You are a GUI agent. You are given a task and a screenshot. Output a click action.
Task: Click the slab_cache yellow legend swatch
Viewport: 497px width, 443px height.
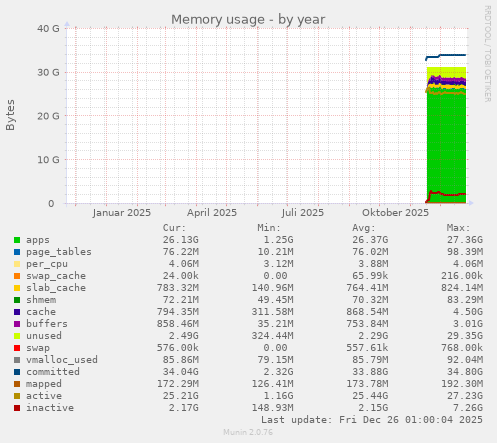[17, 288]
